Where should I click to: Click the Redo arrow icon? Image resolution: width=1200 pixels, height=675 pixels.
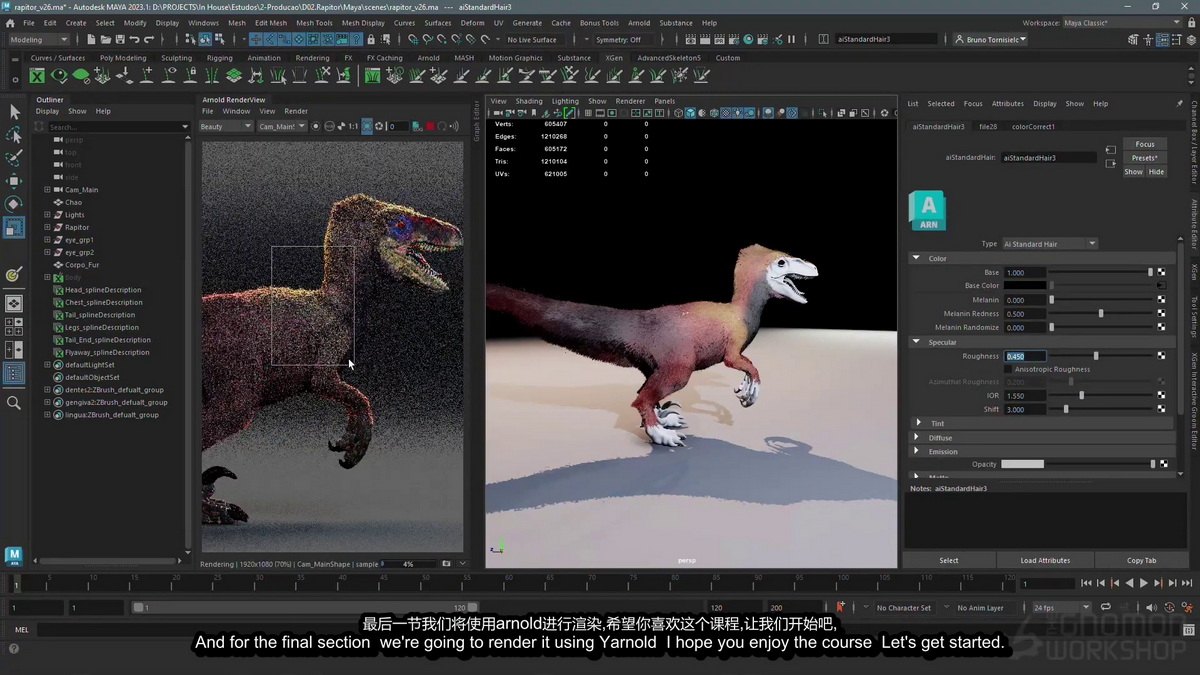(x=148, y=40)
